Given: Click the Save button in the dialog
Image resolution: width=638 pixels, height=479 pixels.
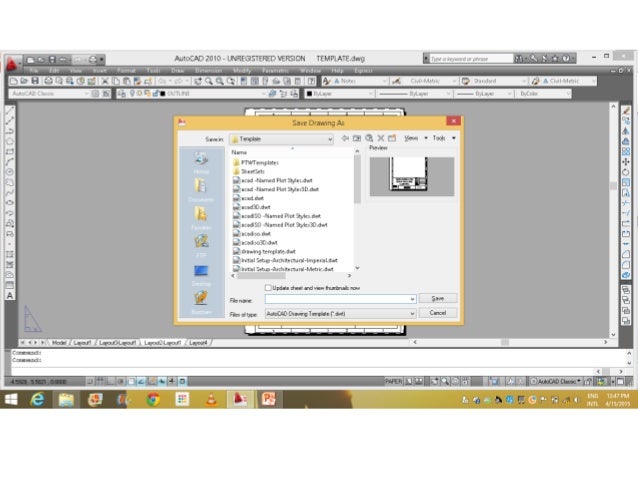Looking at the screenshot, I should pyautogui.click(x=438, y=299).
